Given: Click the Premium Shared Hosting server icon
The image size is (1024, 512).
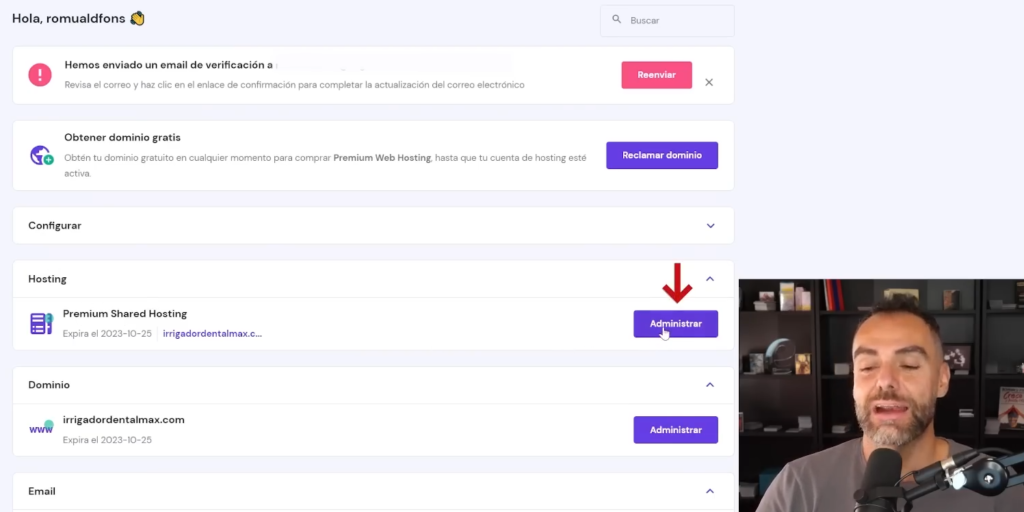Looking at the screenshot, I should pos(41,323).
